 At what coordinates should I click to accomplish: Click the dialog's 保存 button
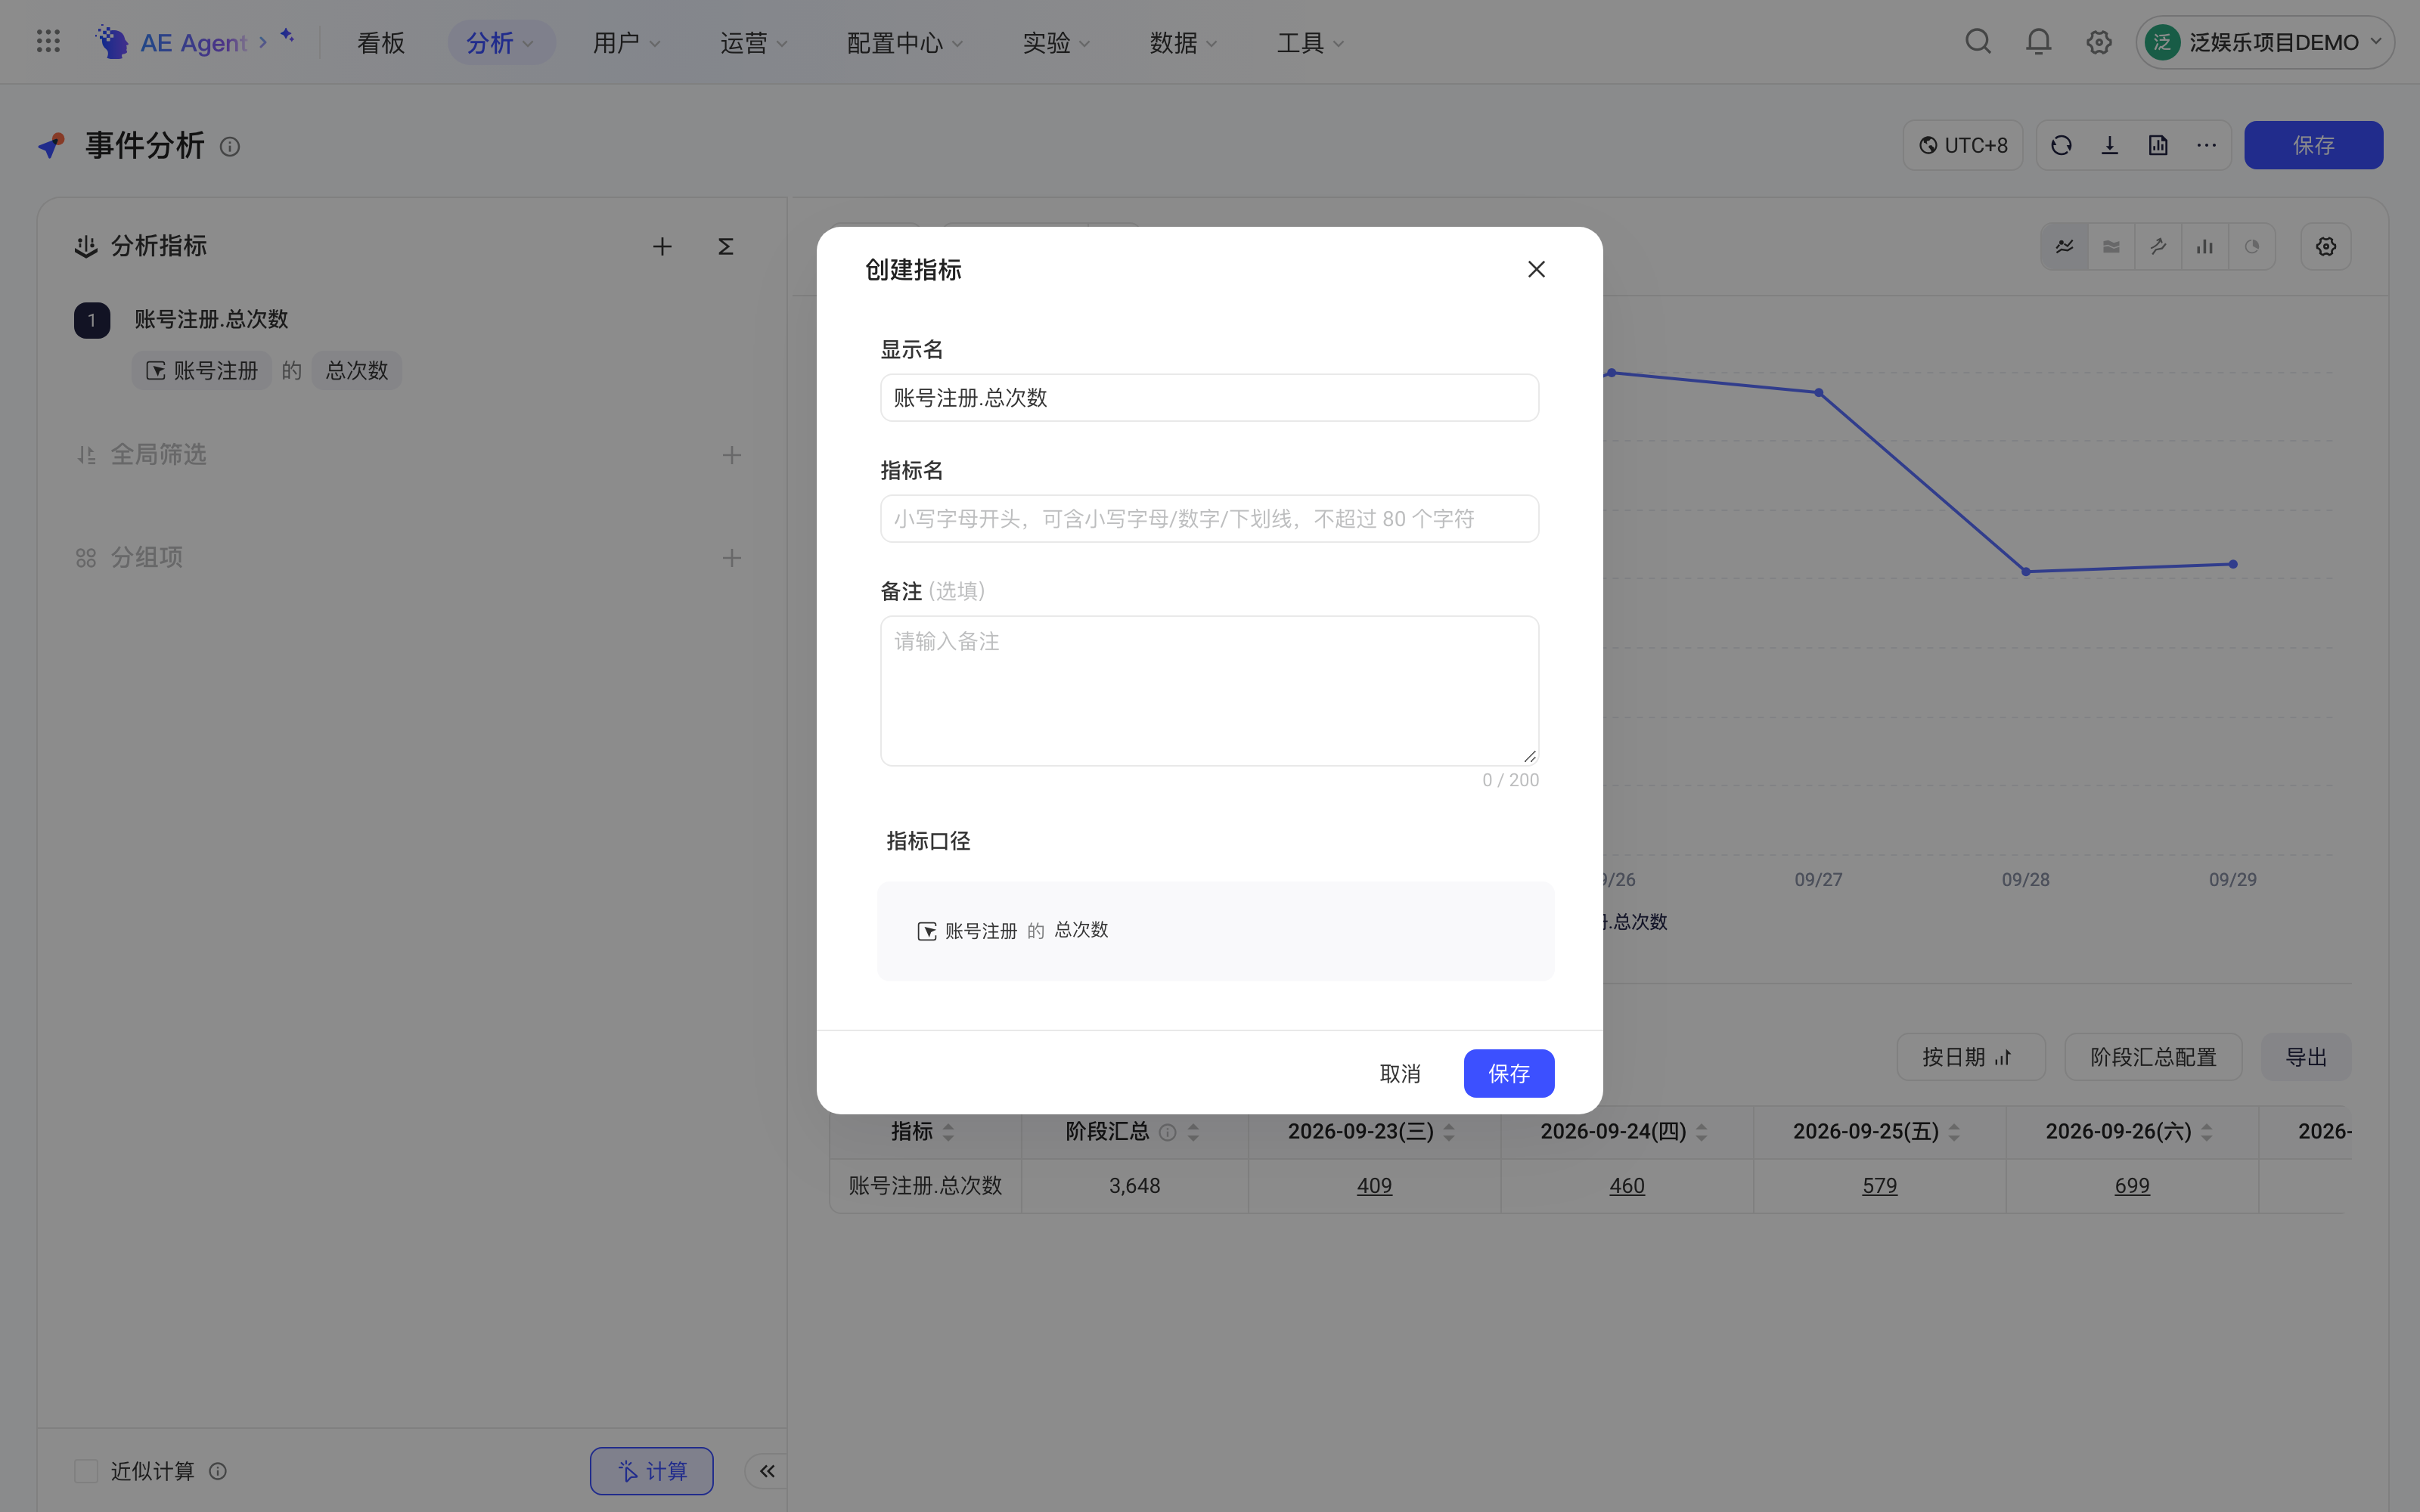coord(1508,1073)
